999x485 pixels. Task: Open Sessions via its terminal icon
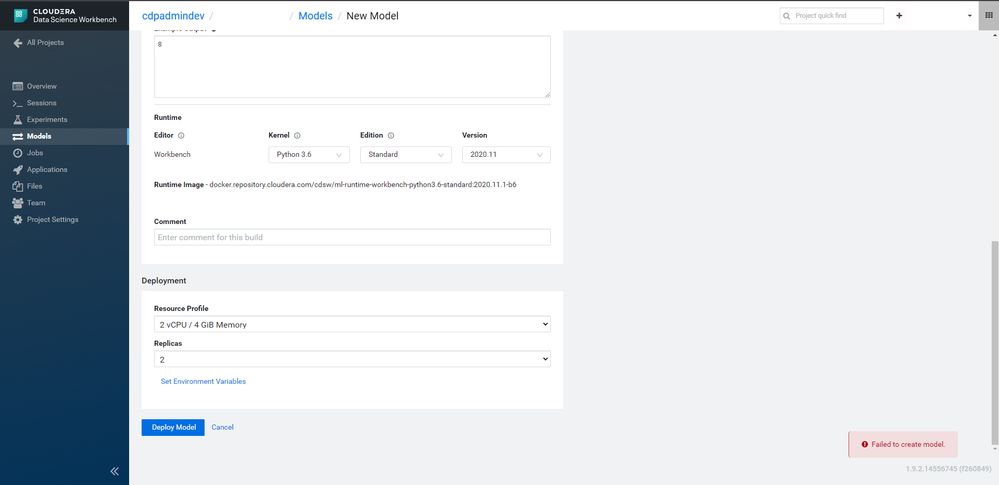click(x=18, y=103)
